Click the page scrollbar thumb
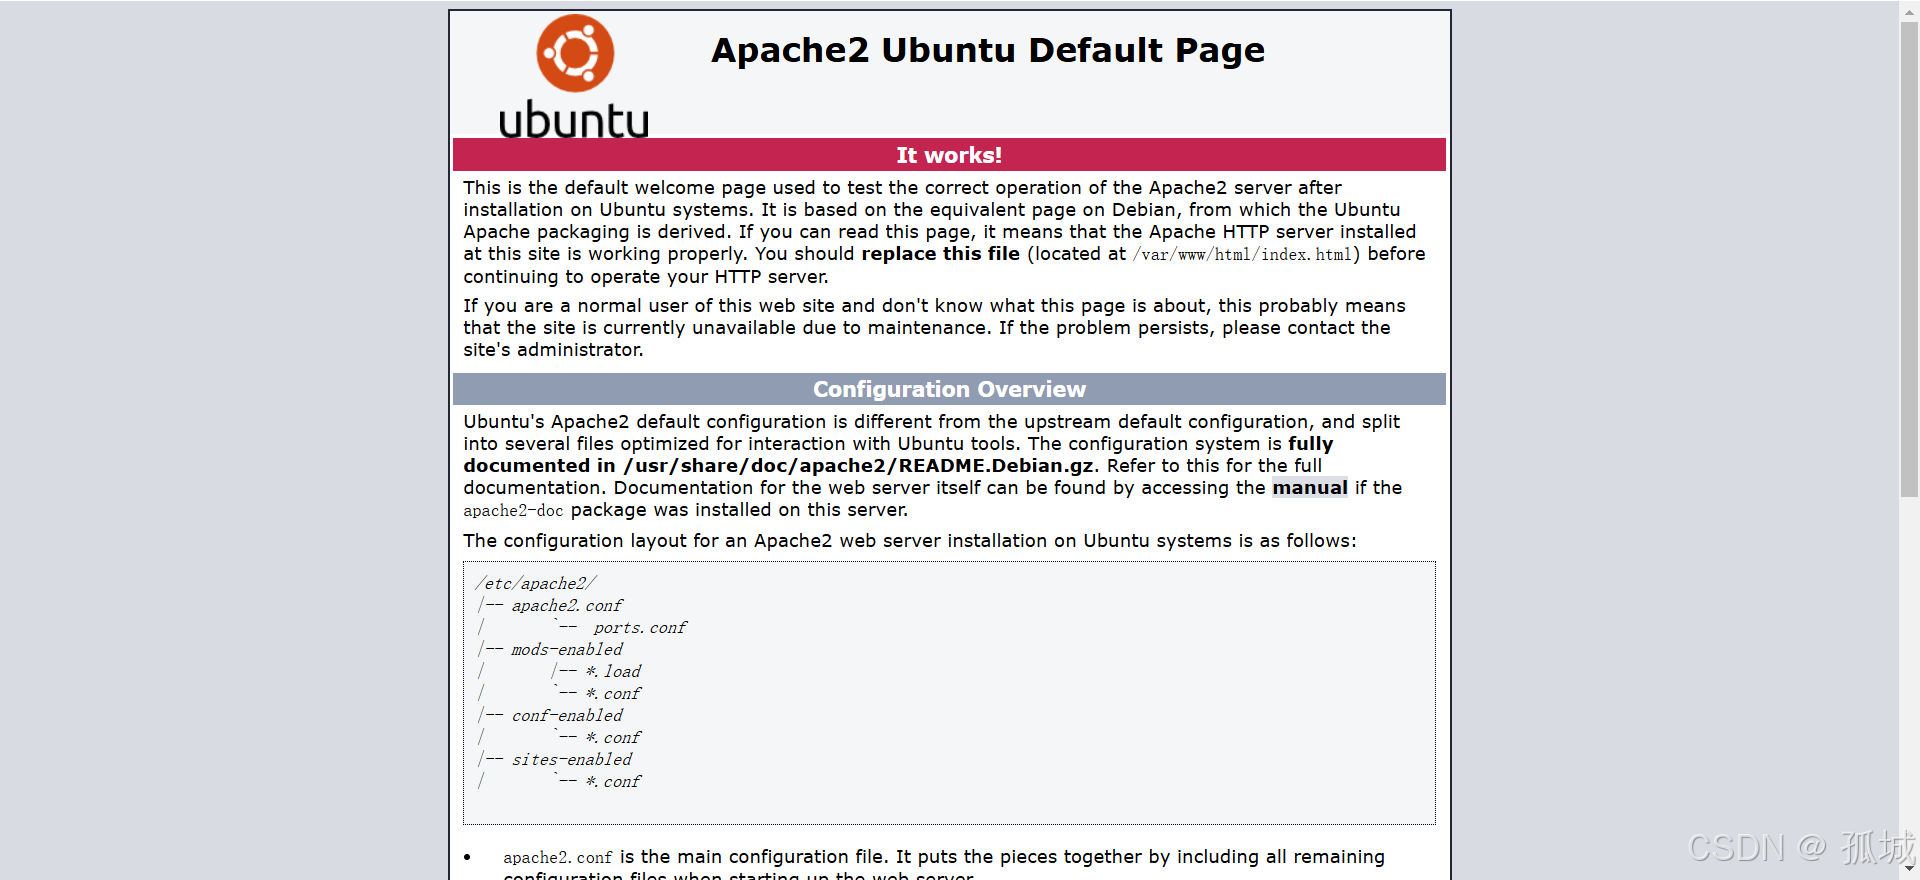 1909,258
